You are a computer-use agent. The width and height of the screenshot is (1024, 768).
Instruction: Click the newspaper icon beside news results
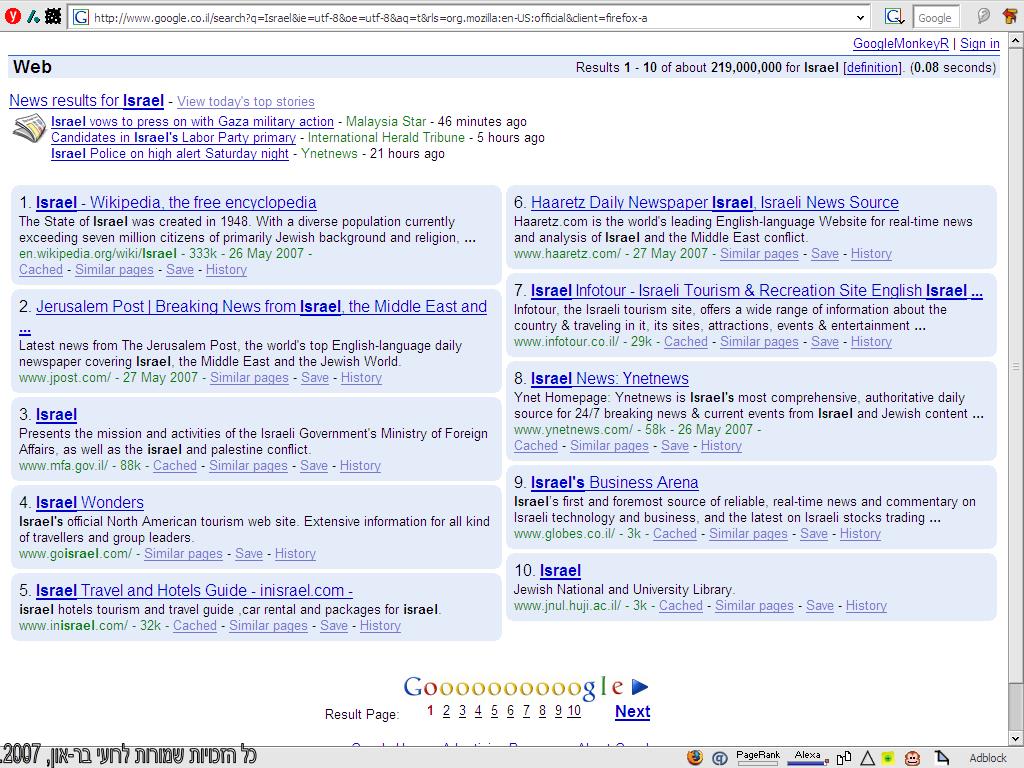click(x=29, y=128)
